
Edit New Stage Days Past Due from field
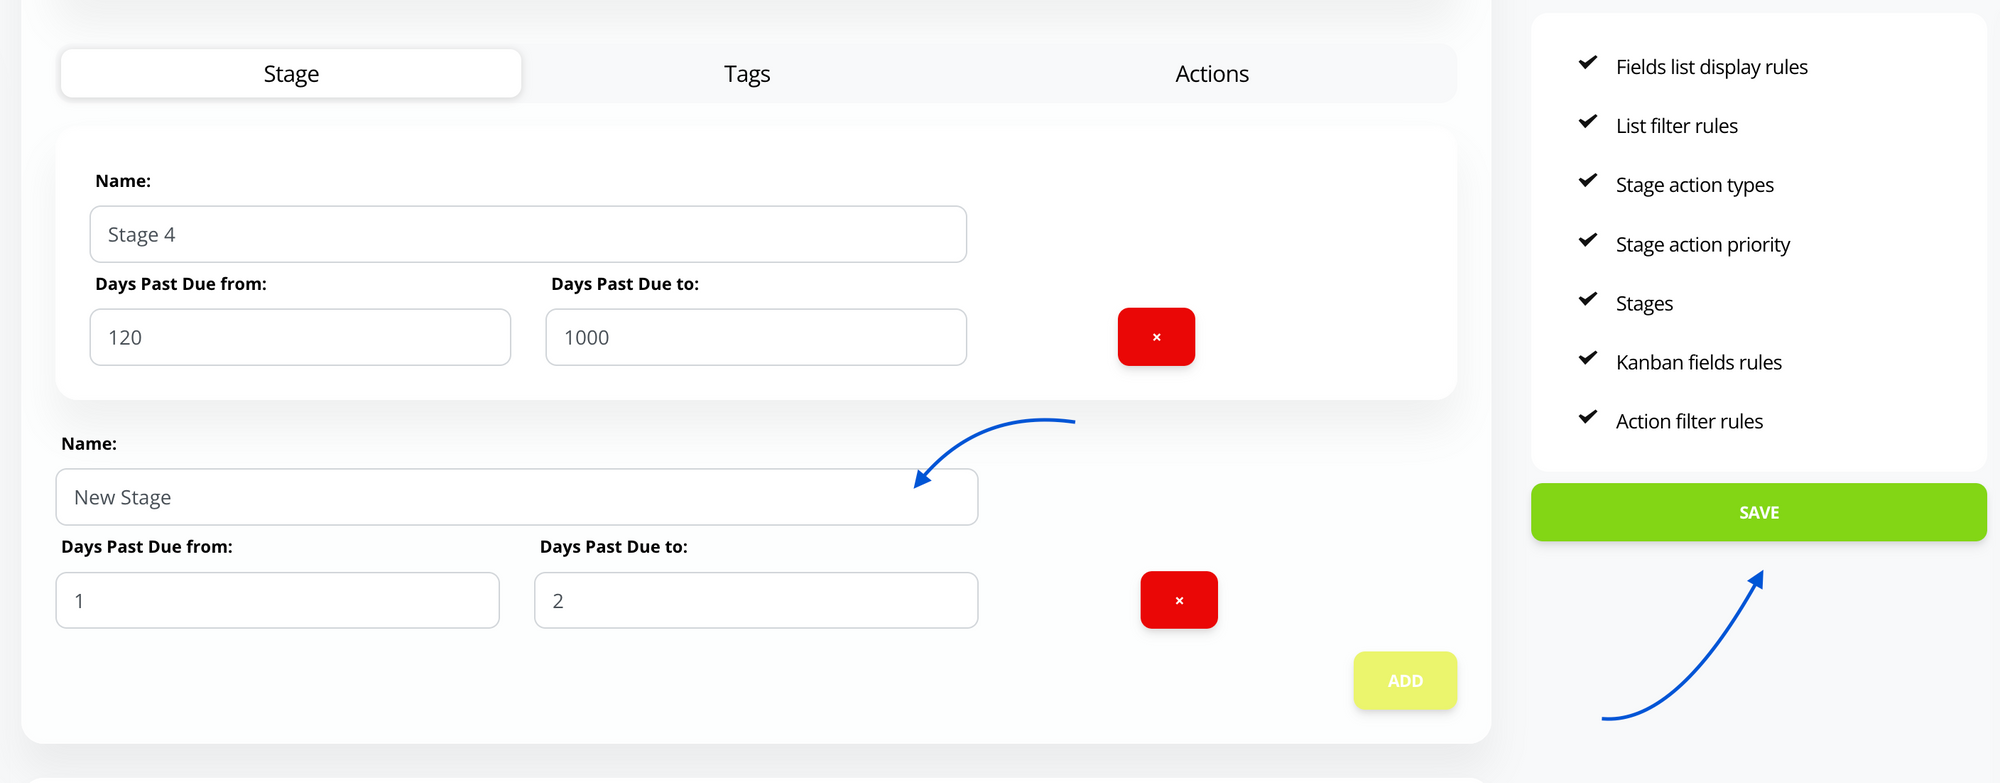click(x=278, y=601)
